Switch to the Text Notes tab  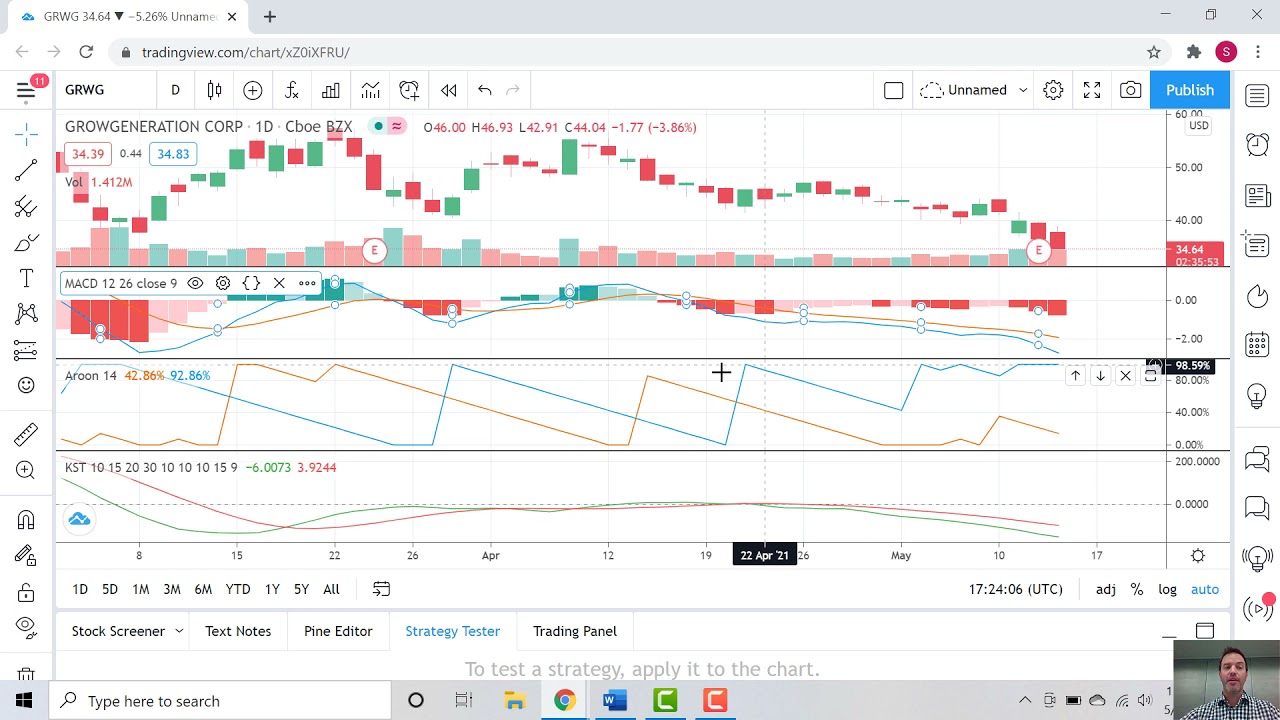point(238,631)
